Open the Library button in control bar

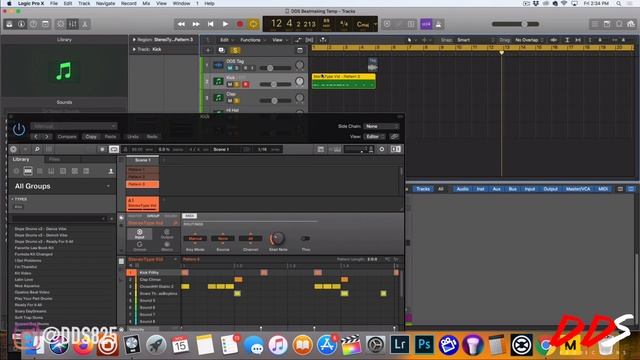(x=9, y=24)
